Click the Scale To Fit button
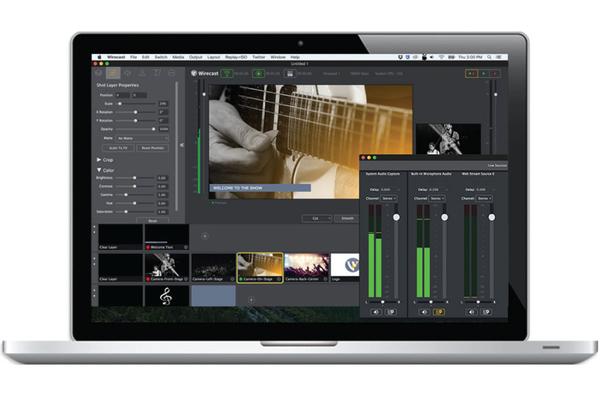Screen dimensions: 600x400 click(118, 148)
